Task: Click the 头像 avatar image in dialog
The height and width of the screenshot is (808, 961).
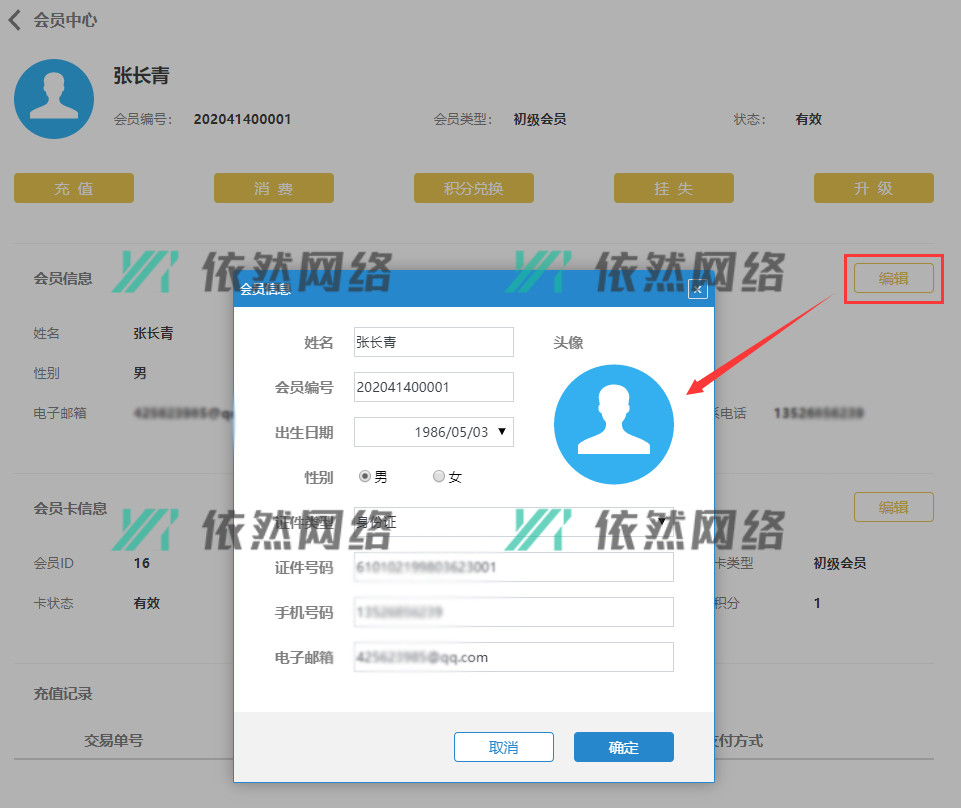Action: [613, 424]
